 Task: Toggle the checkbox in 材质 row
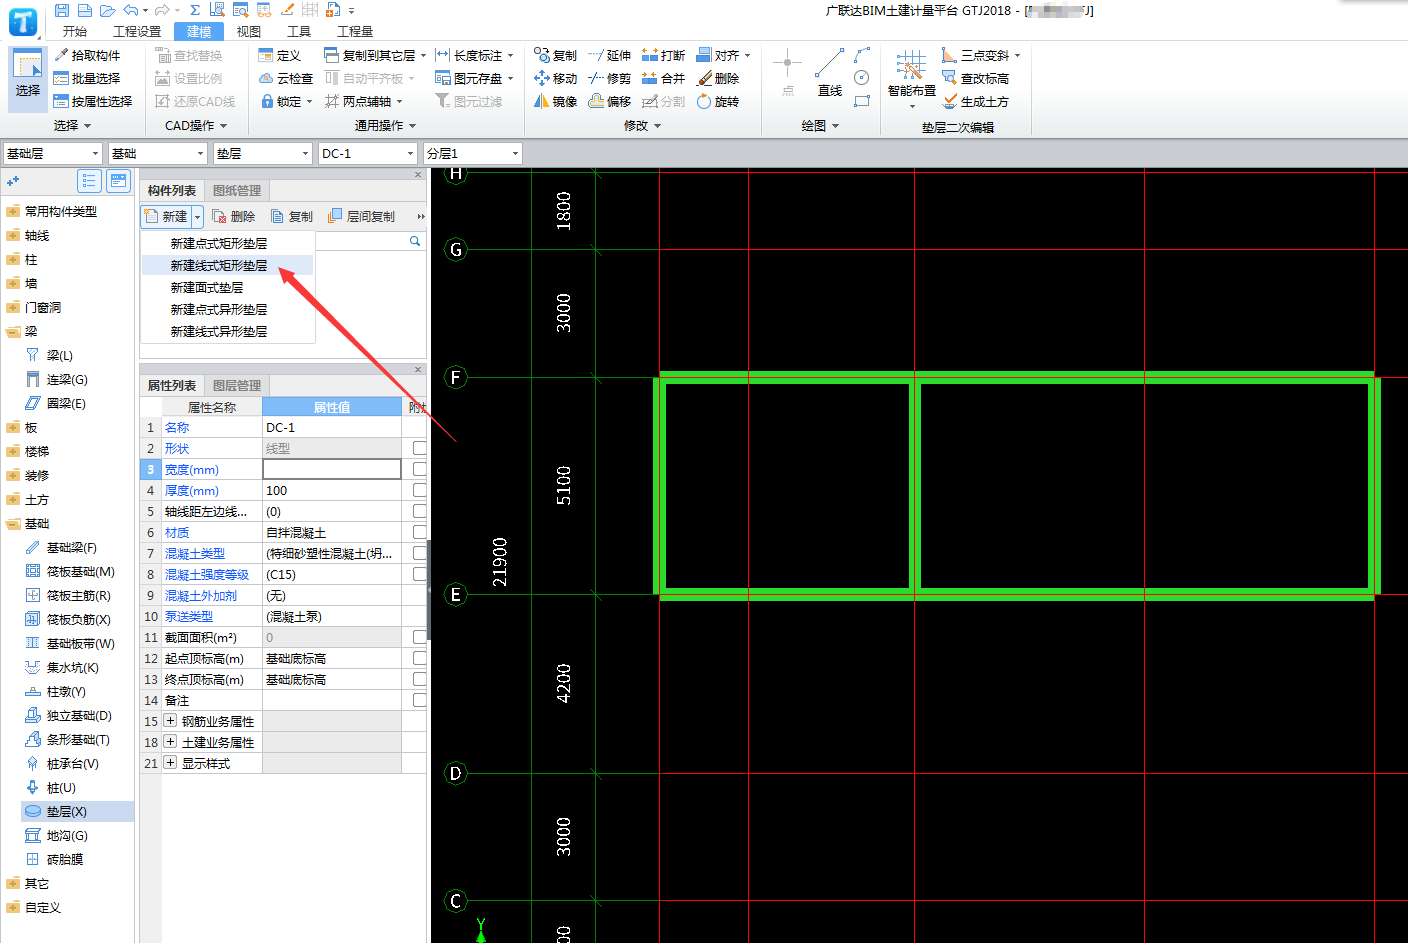(x=420, y=532)
